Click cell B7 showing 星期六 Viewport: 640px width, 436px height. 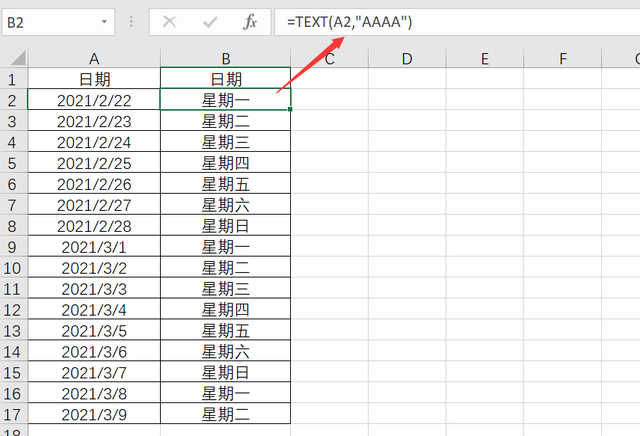226,204
